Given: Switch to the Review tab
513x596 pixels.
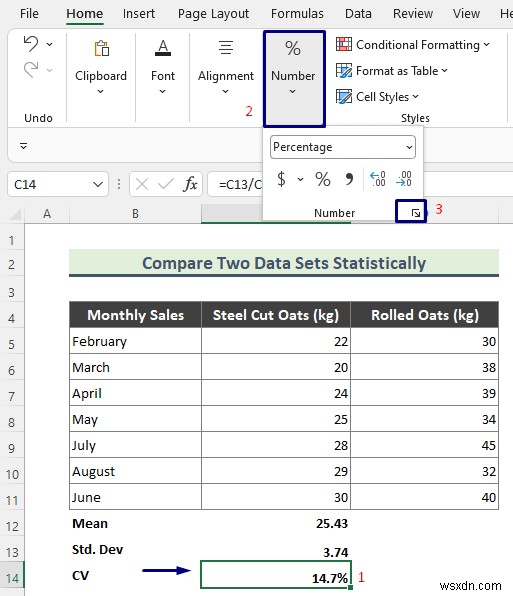Looking at the screenshot, I should pyautogui.click(x=413, y=14).
